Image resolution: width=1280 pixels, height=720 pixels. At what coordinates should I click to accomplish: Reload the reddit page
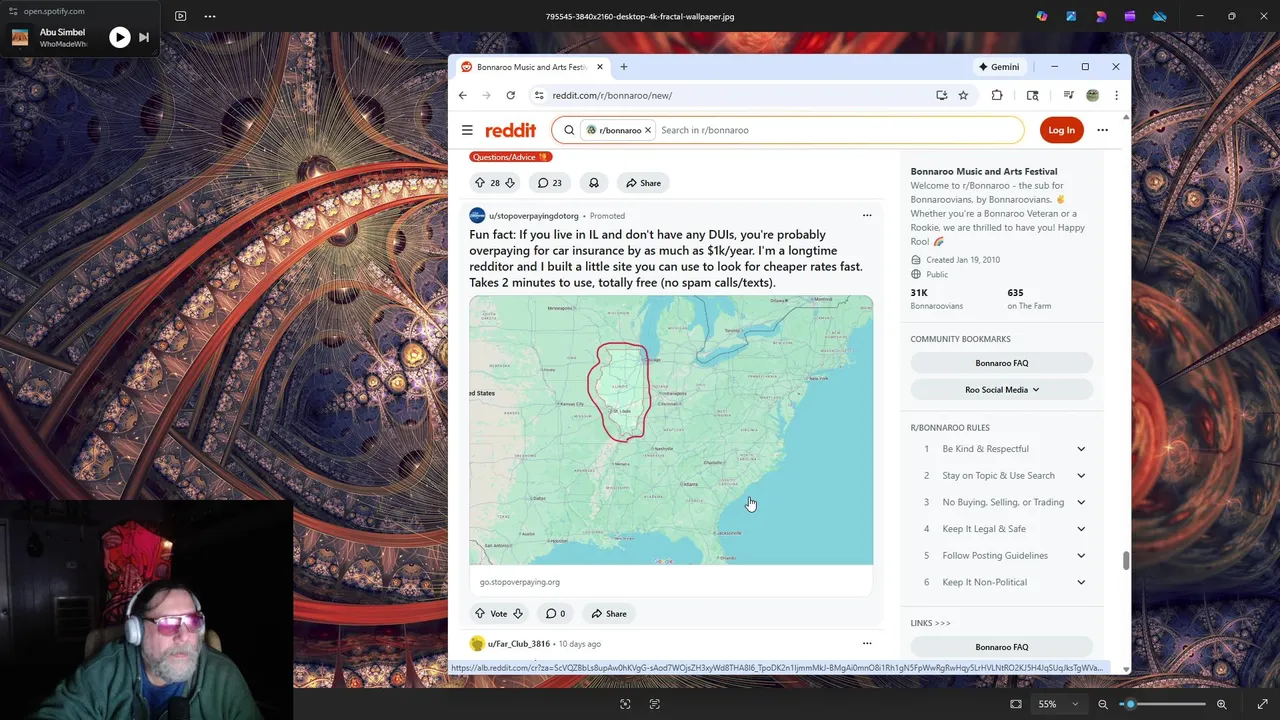tap(510, 95)
